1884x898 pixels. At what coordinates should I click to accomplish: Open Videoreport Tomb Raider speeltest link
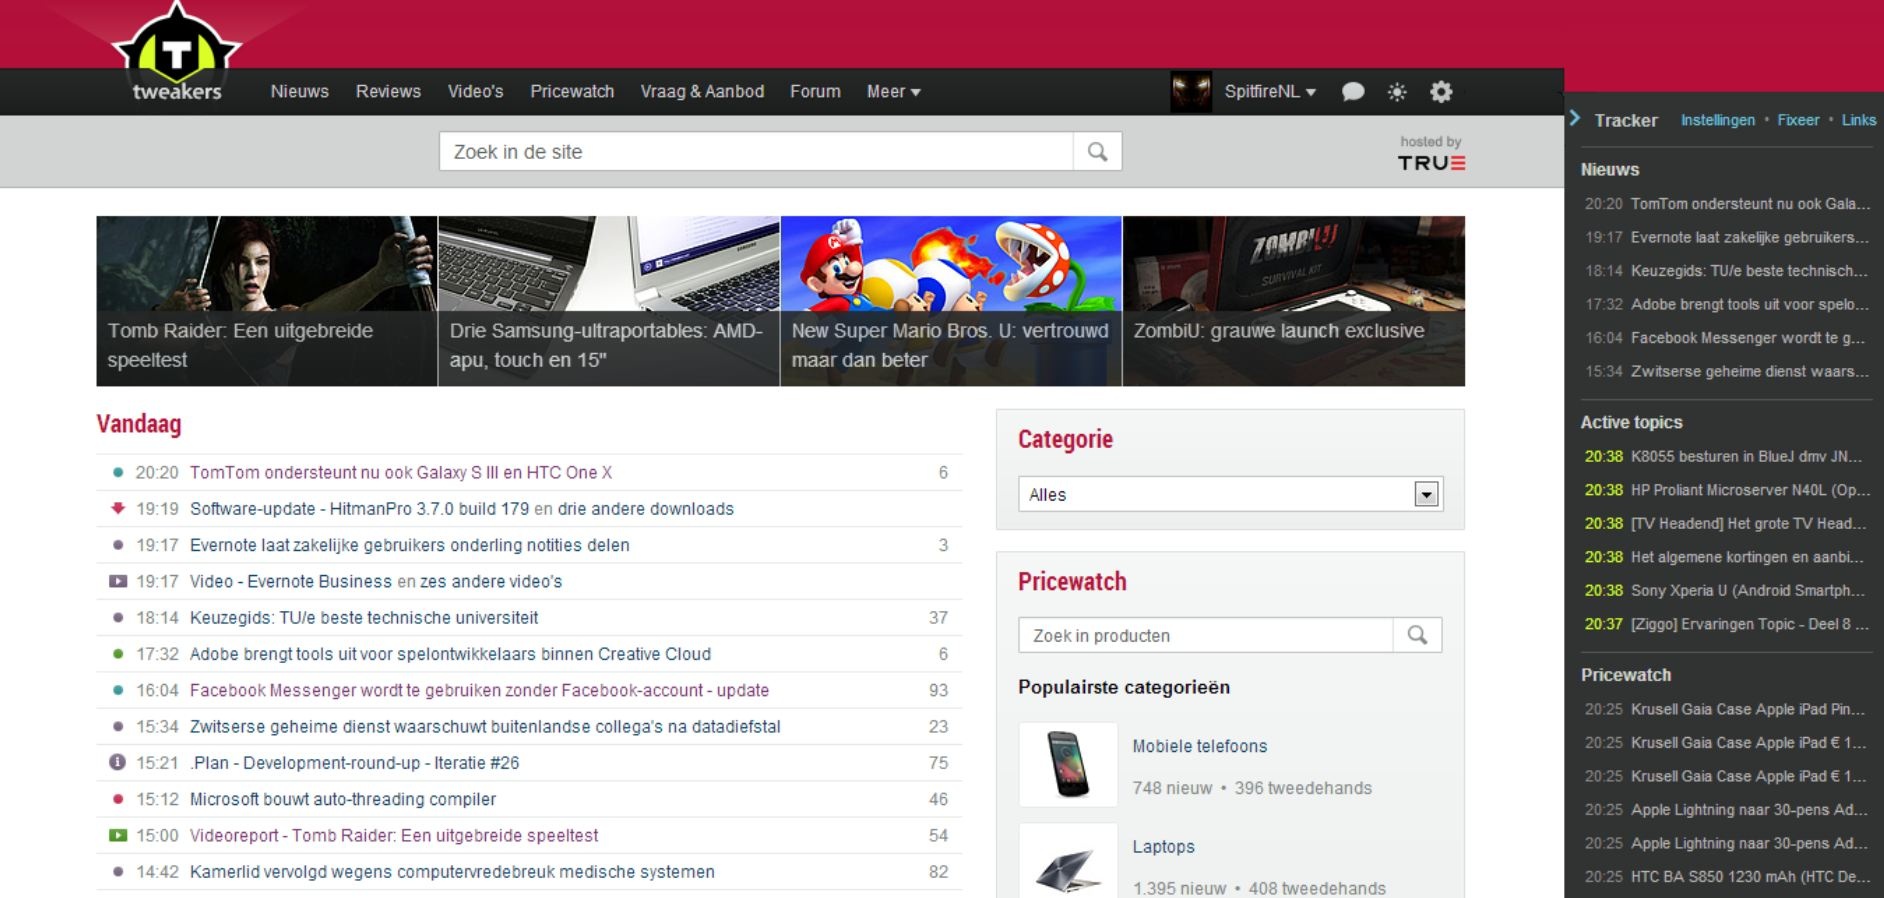click(394, 835)
